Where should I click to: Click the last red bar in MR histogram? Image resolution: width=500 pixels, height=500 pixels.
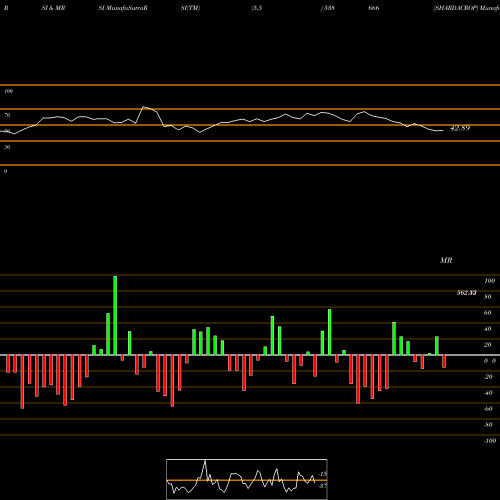pyautogui.click(x=444, y=361)
